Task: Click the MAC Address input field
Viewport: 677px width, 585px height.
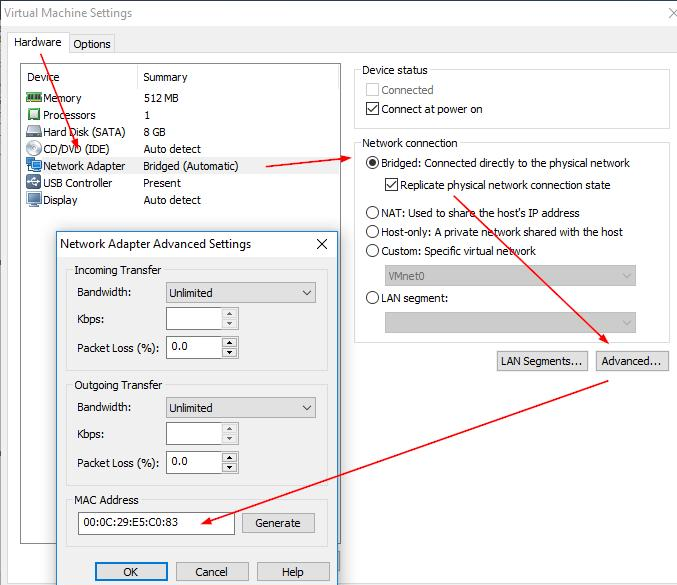Action: pyautogui.click(x=155, y=523)
